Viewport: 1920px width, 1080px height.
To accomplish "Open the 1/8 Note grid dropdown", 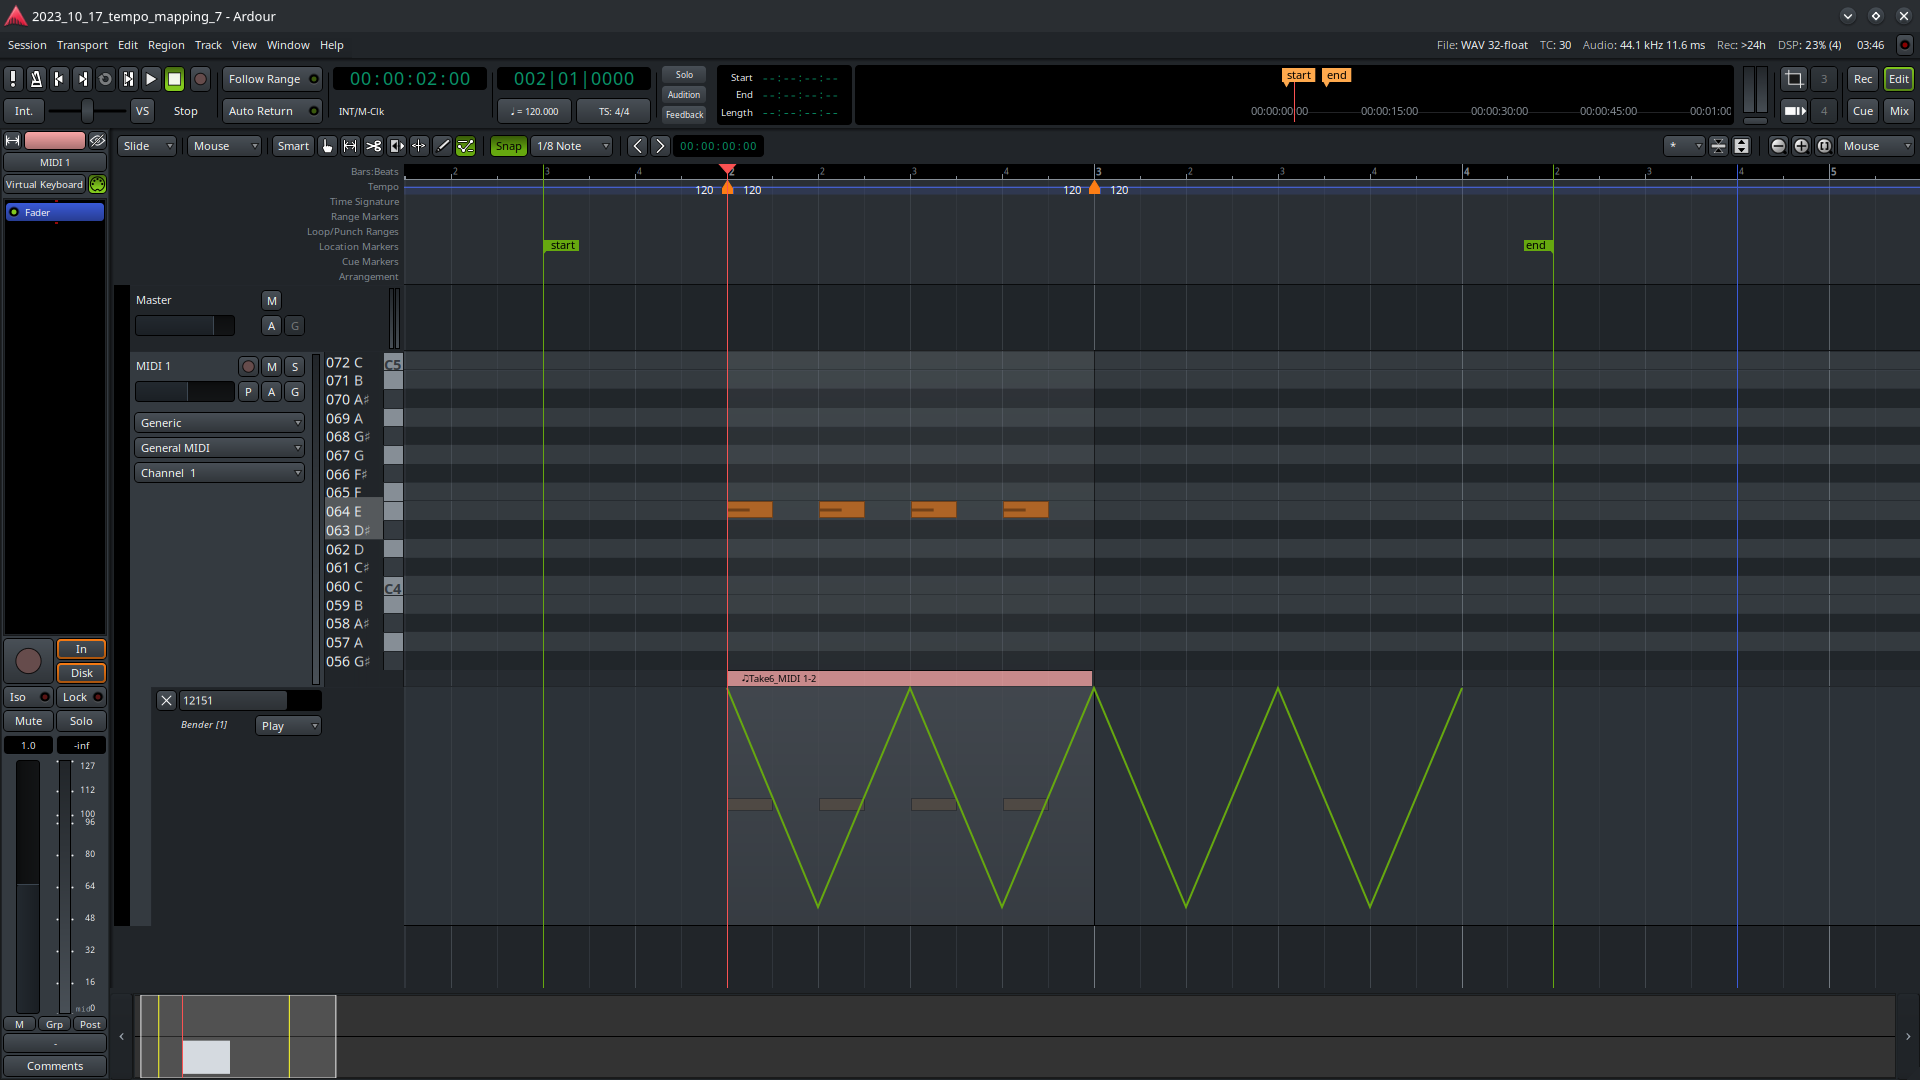I will coord(572,146).
